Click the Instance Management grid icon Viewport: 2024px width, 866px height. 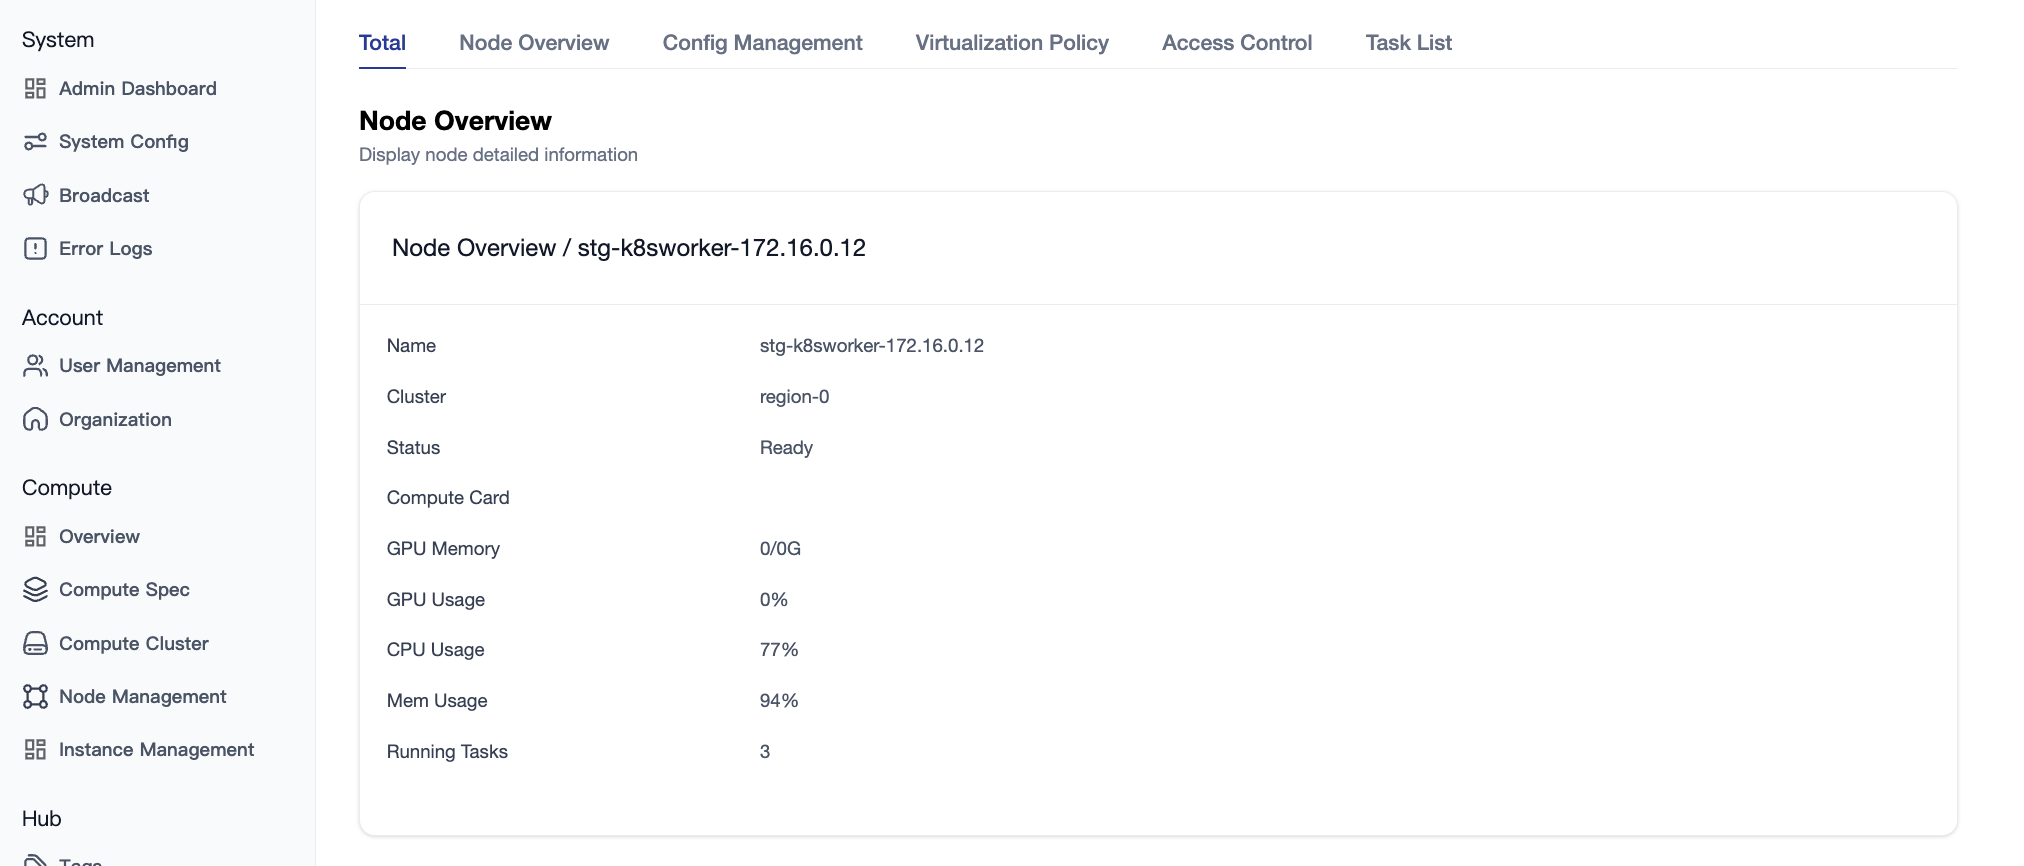[35, 750]
